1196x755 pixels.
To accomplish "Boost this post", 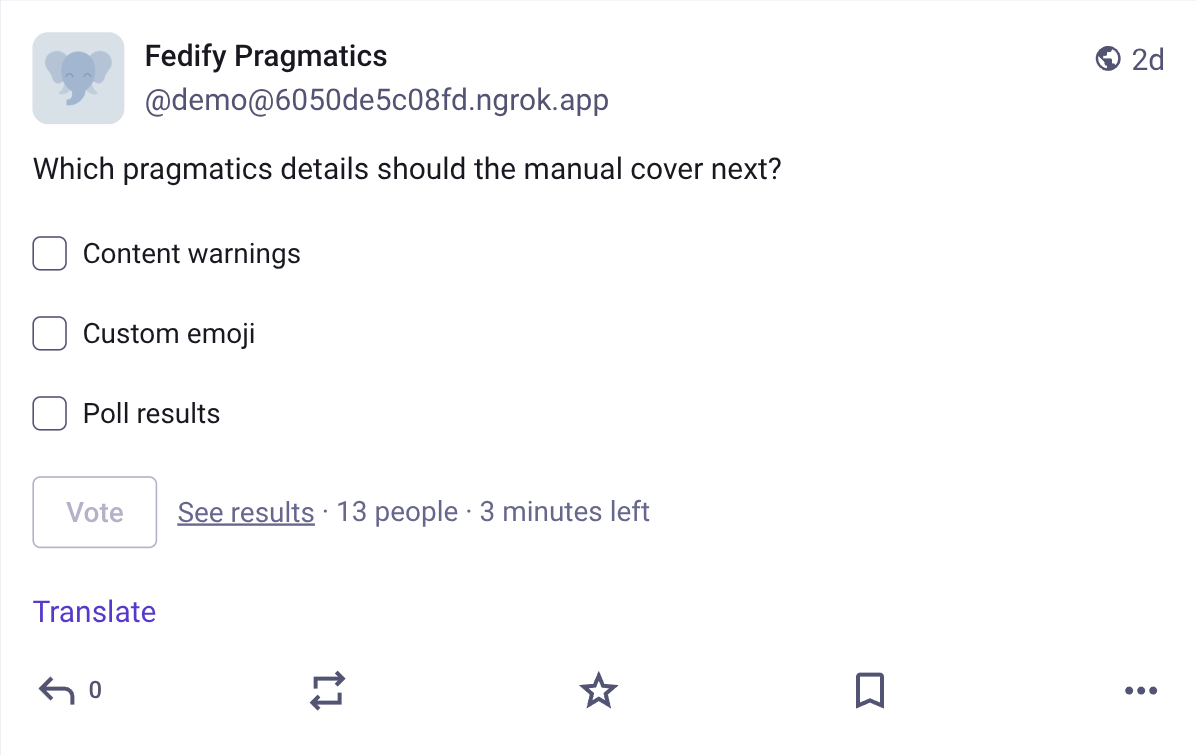I will pos(327,690).
